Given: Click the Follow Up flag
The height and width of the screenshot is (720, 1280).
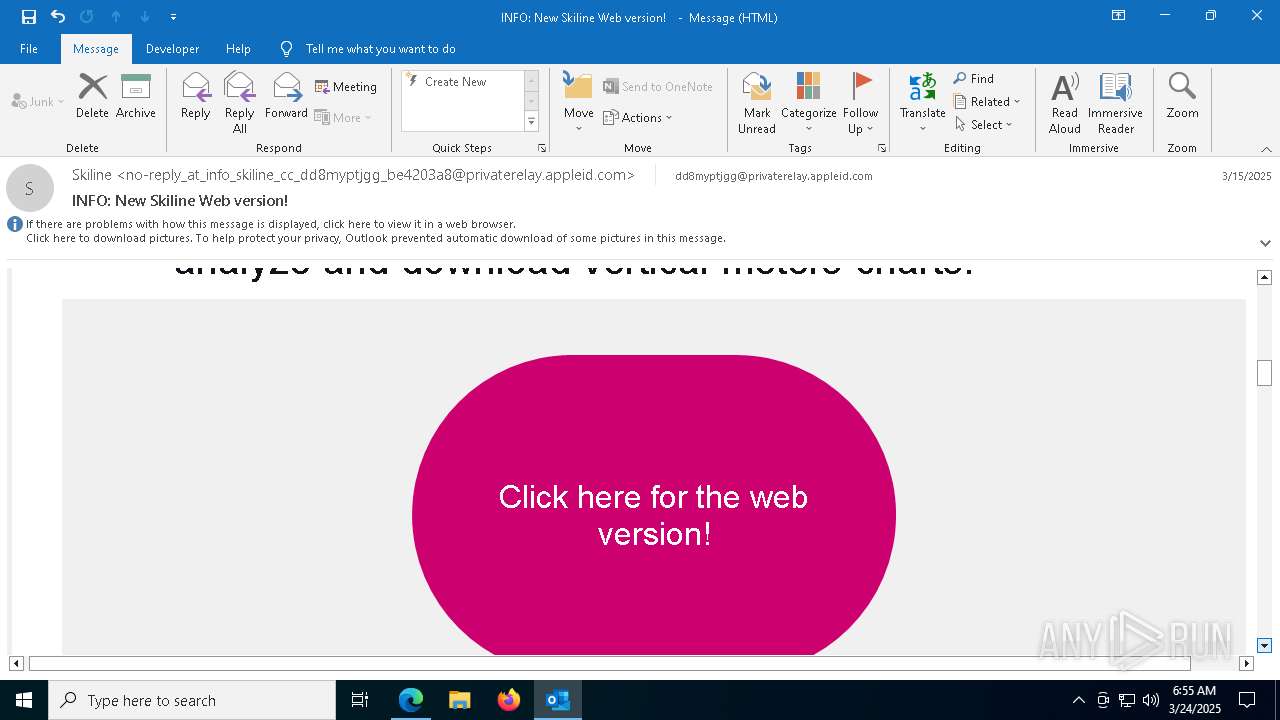Looking at the screenshot, I should tap(860, 103).
